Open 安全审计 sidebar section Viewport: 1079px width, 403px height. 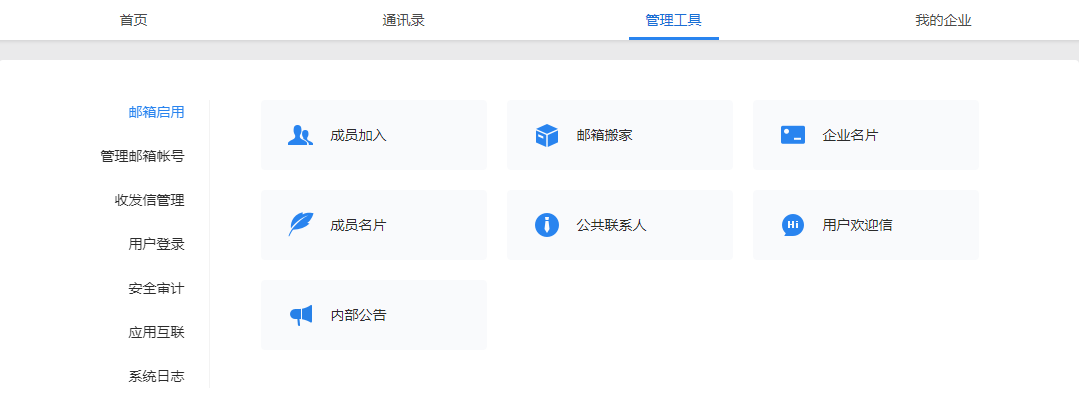tap(156, 288)
